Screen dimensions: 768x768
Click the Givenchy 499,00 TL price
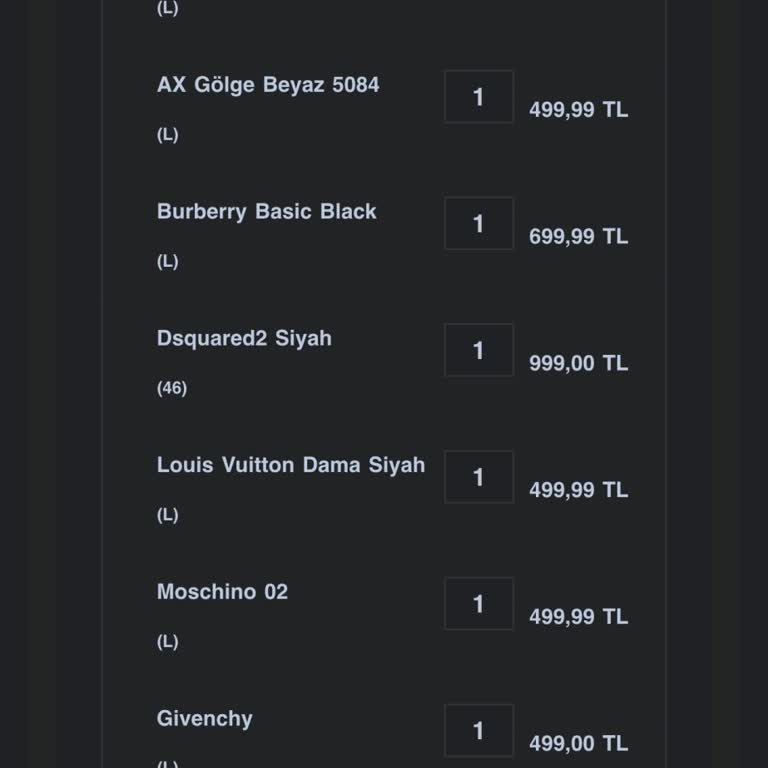pyautogui.click(x=578, y=744)
